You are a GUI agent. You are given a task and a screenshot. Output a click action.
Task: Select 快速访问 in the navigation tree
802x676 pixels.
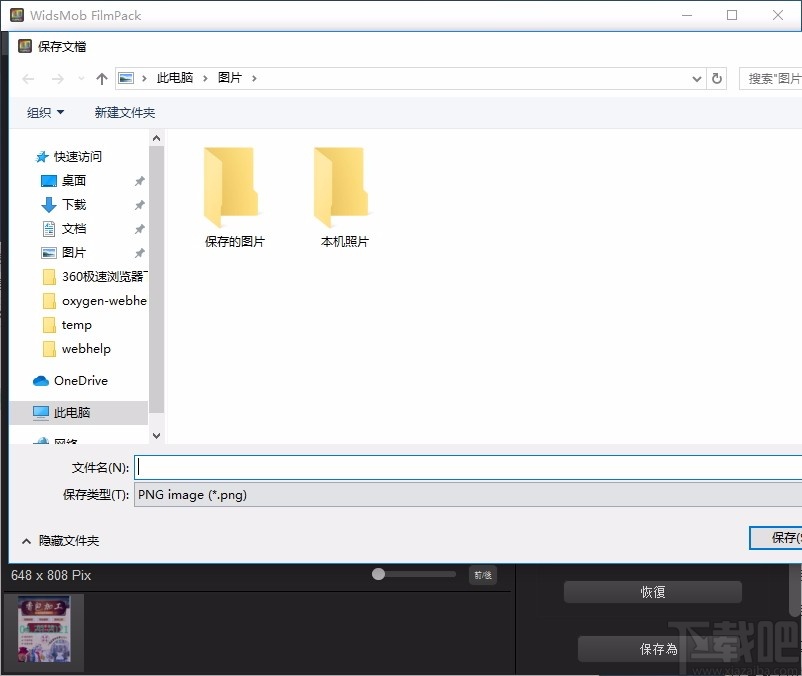click(77, 157)
